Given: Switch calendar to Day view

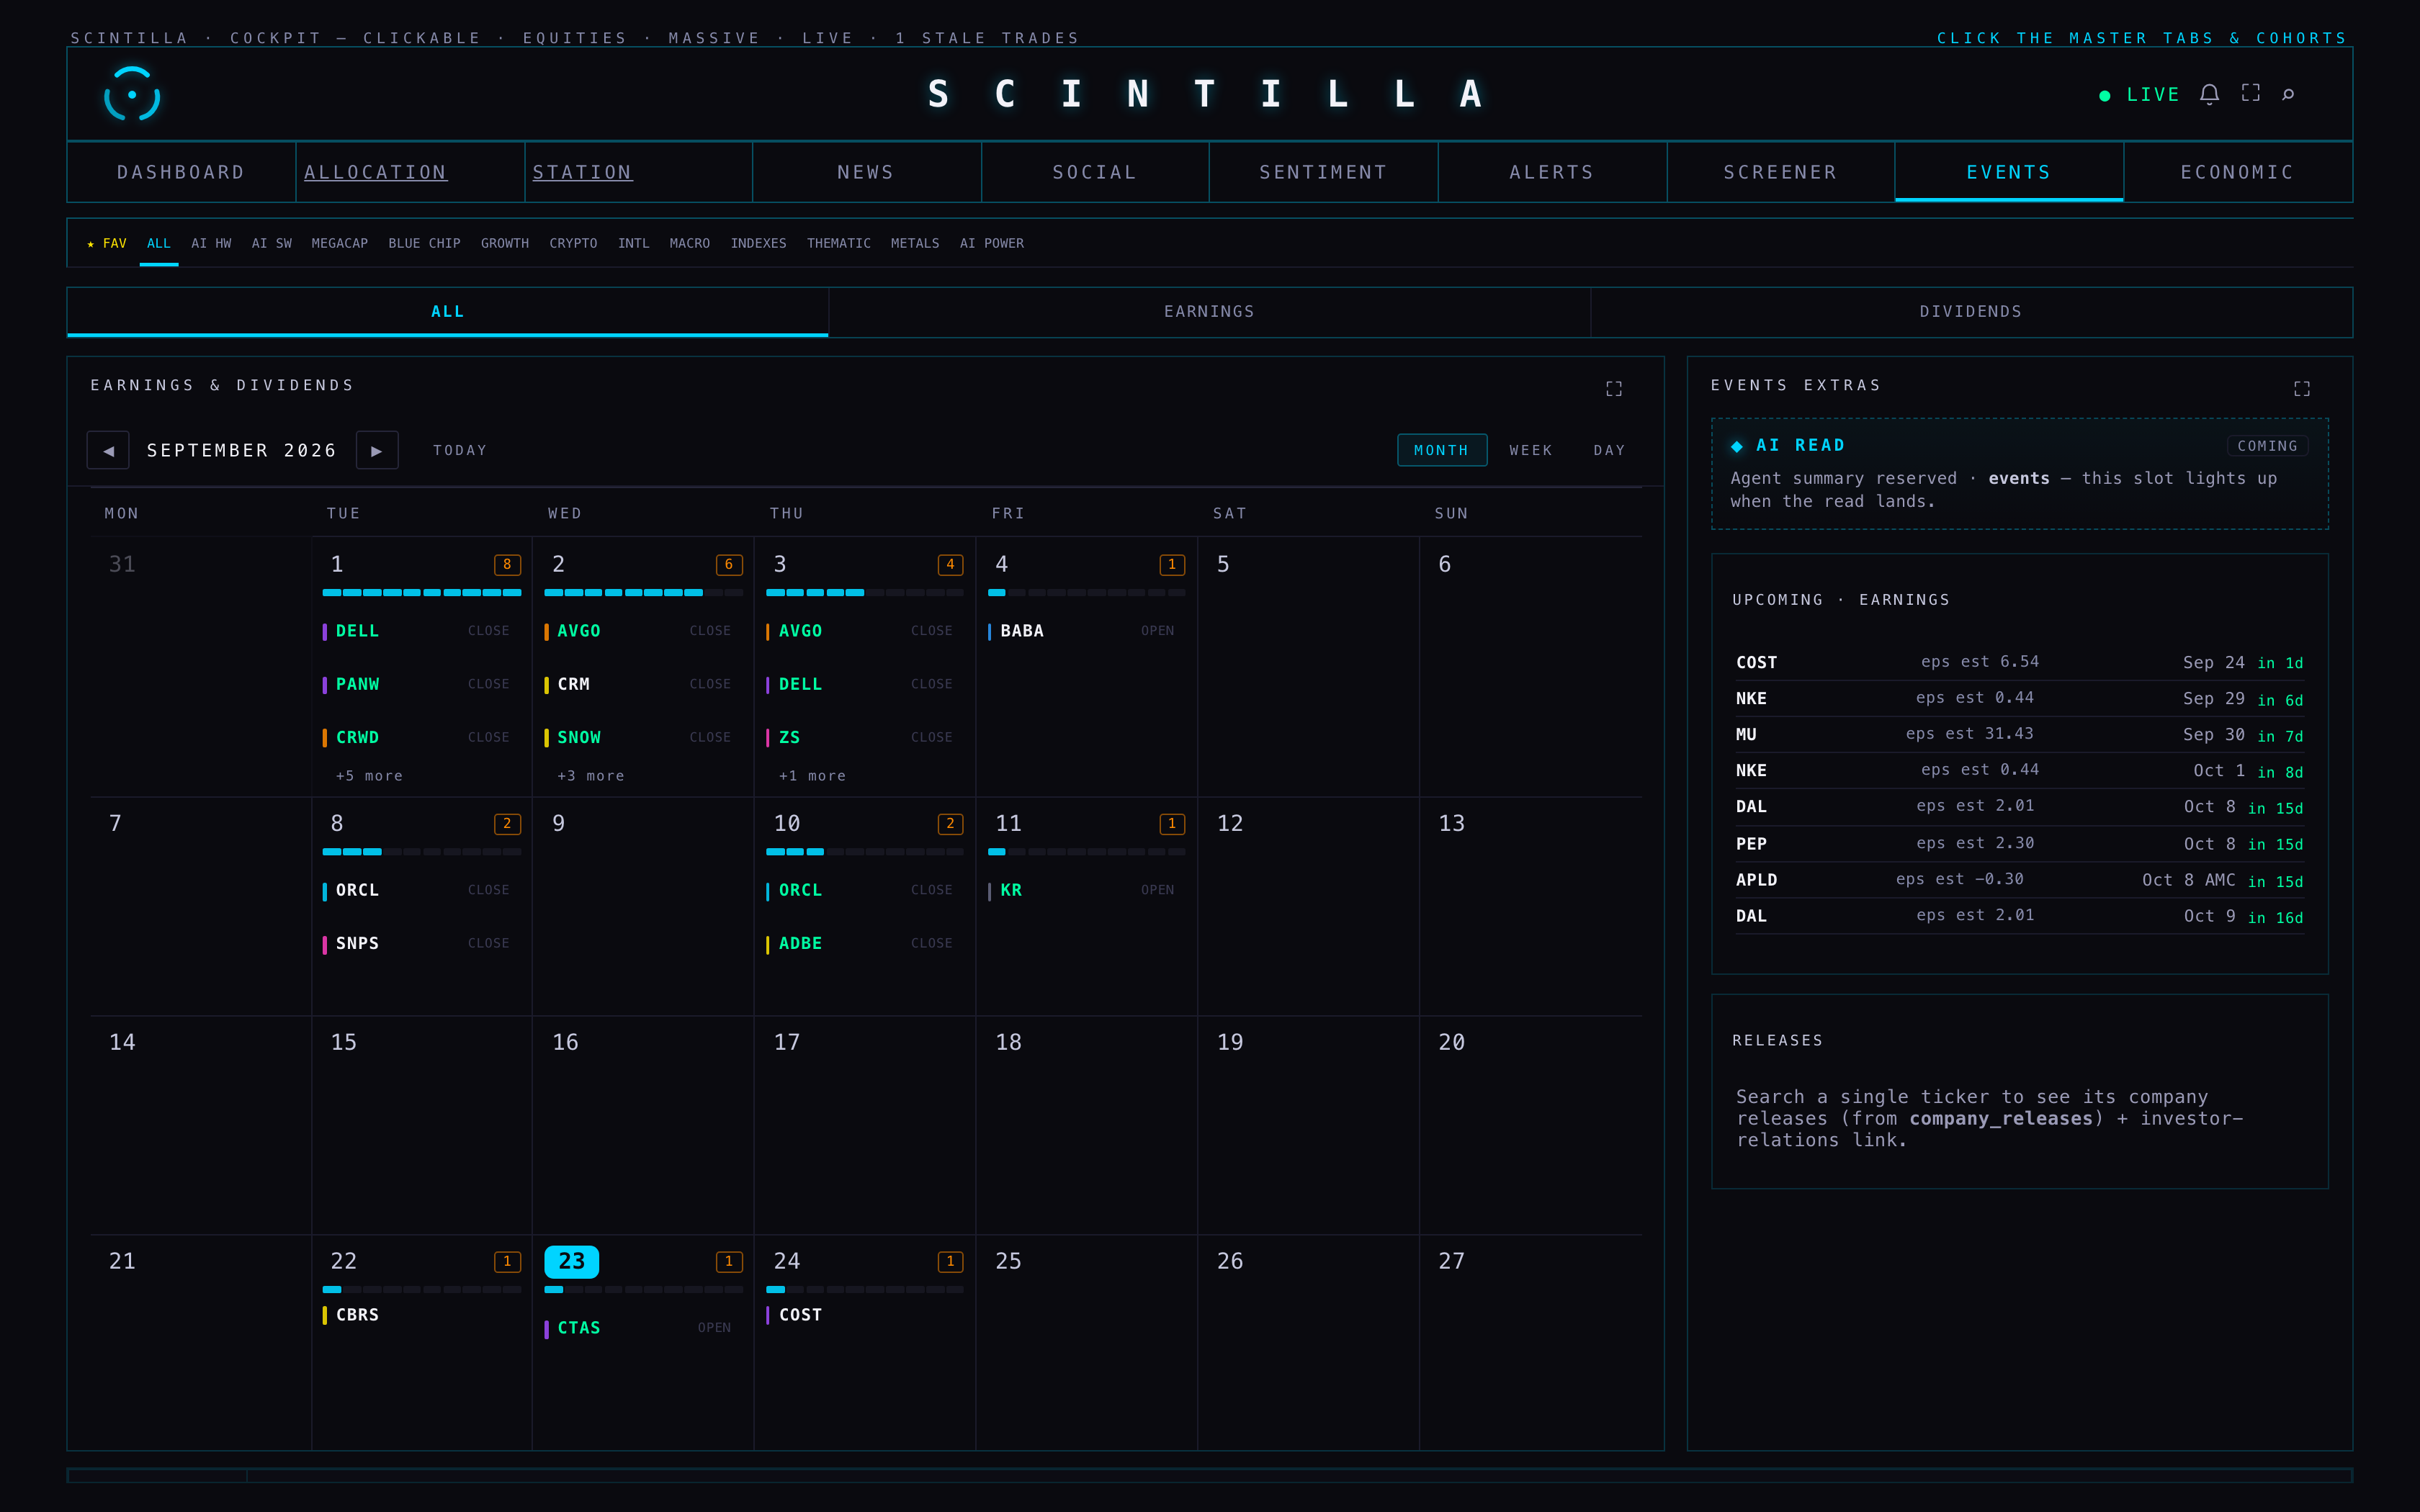Looking at the screenshot, I should pyautogui.click(x=1609, y=450).
